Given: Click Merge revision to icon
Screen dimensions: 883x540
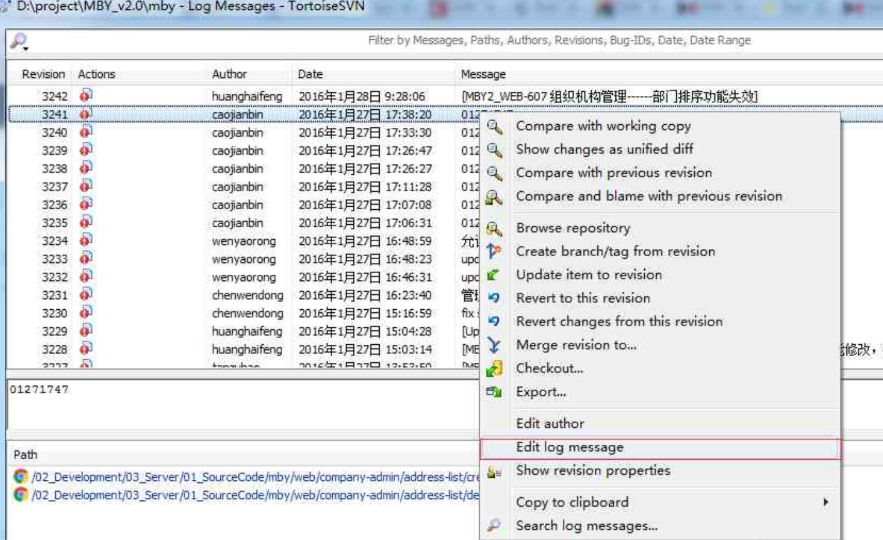Looking at the screenshot, I should (494, 345).
